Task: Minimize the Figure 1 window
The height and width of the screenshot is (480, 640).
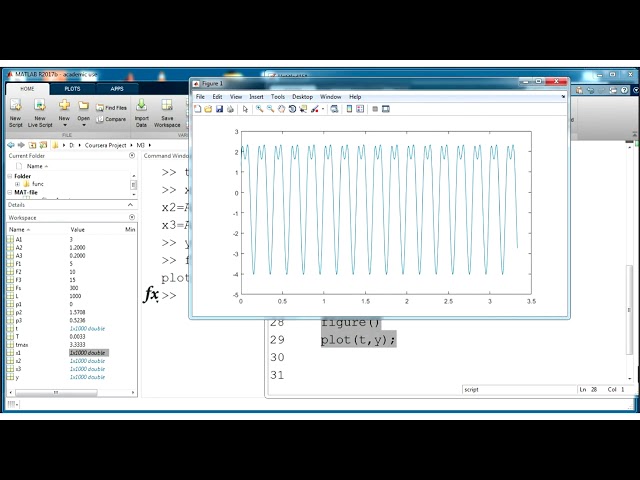Action: [526, 82]
